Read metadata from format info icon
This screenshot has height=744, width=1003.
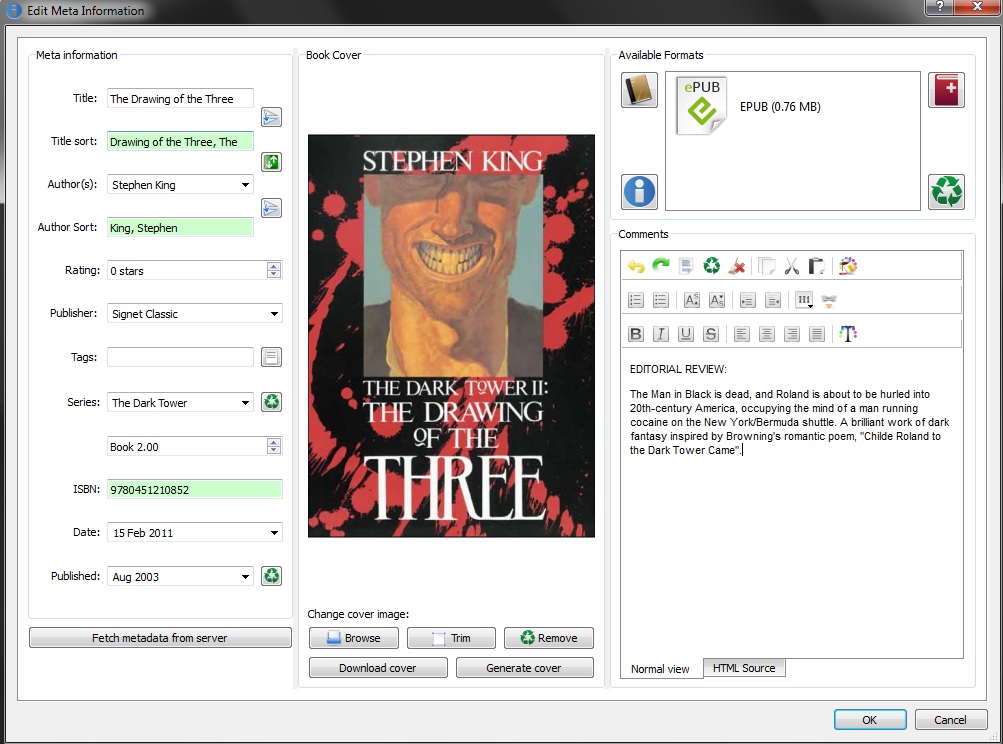639,191
